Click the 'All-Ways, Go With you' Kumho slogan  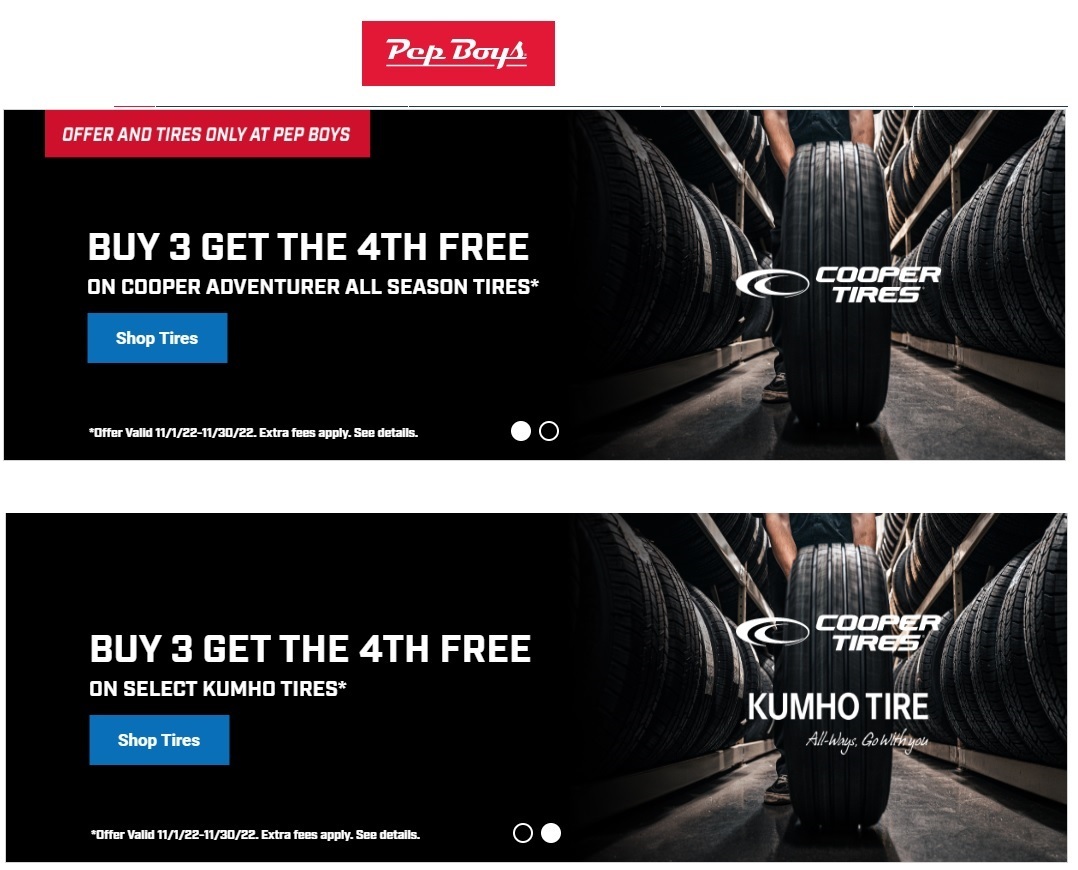[x=867, y=741]
